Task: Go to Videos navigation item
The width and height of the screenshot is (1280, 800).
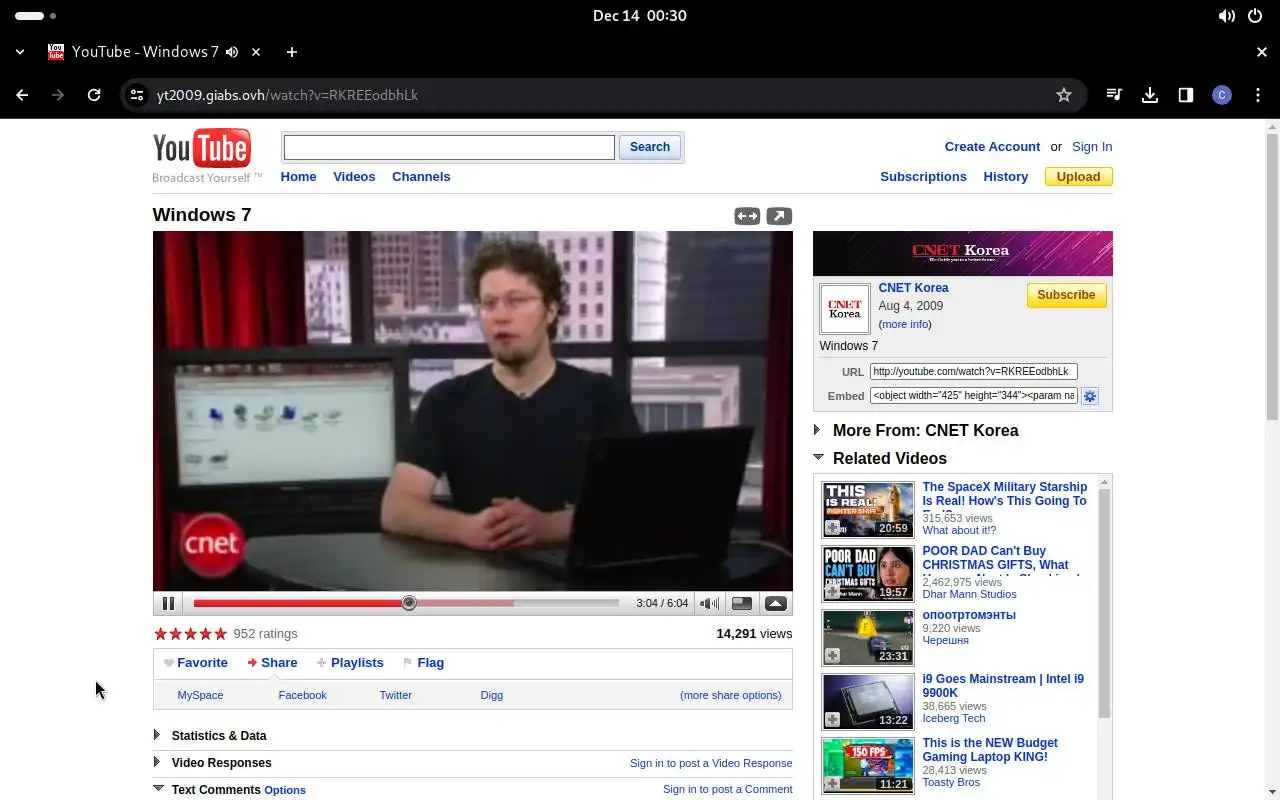Action: [x=354, y=176]
